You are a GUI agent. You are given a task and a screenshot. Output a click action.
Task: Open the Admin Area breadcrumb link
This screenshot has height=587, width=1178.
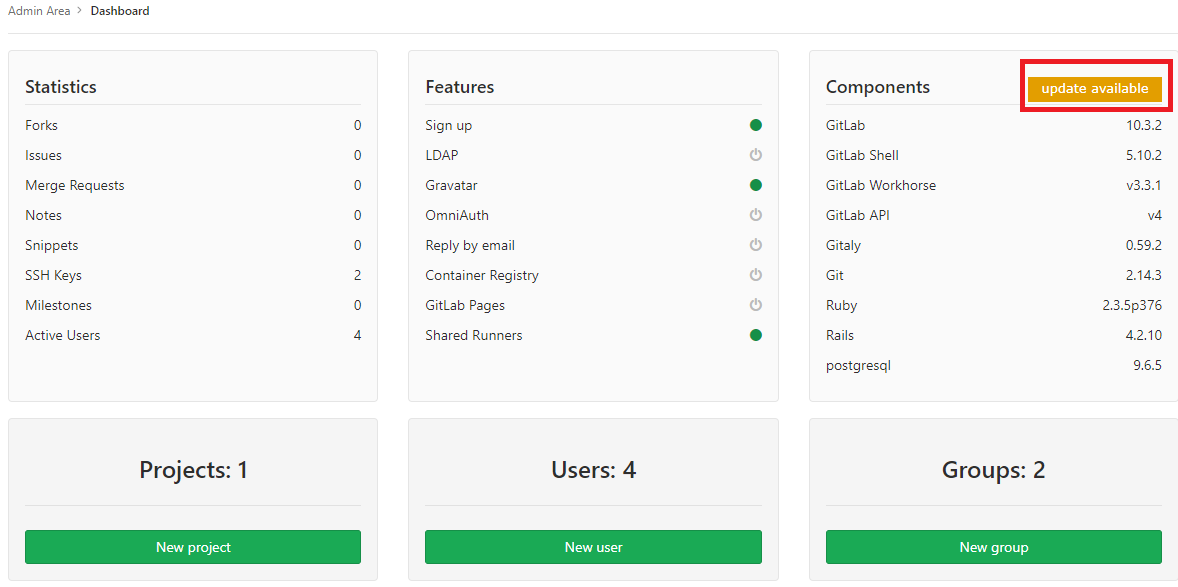click(x=39, y=11)
